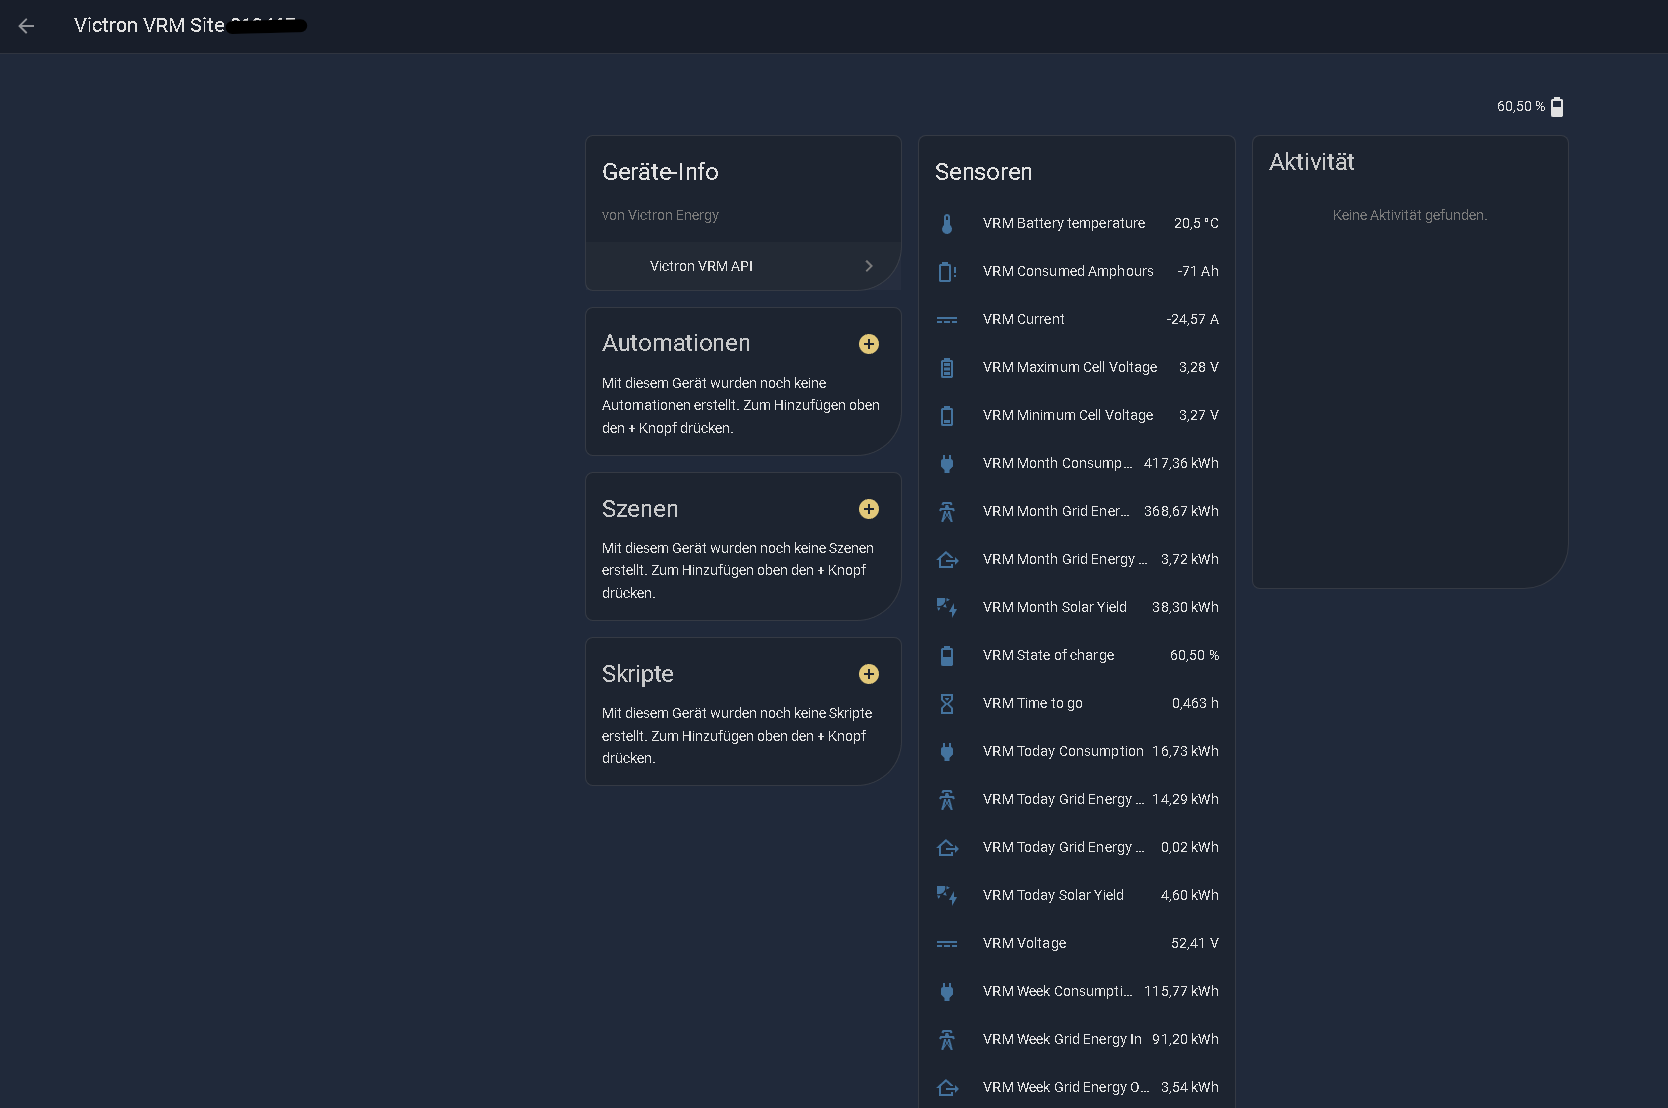Expand Victron VRM API chevron

pyautogui.click(x=868, y=266)
